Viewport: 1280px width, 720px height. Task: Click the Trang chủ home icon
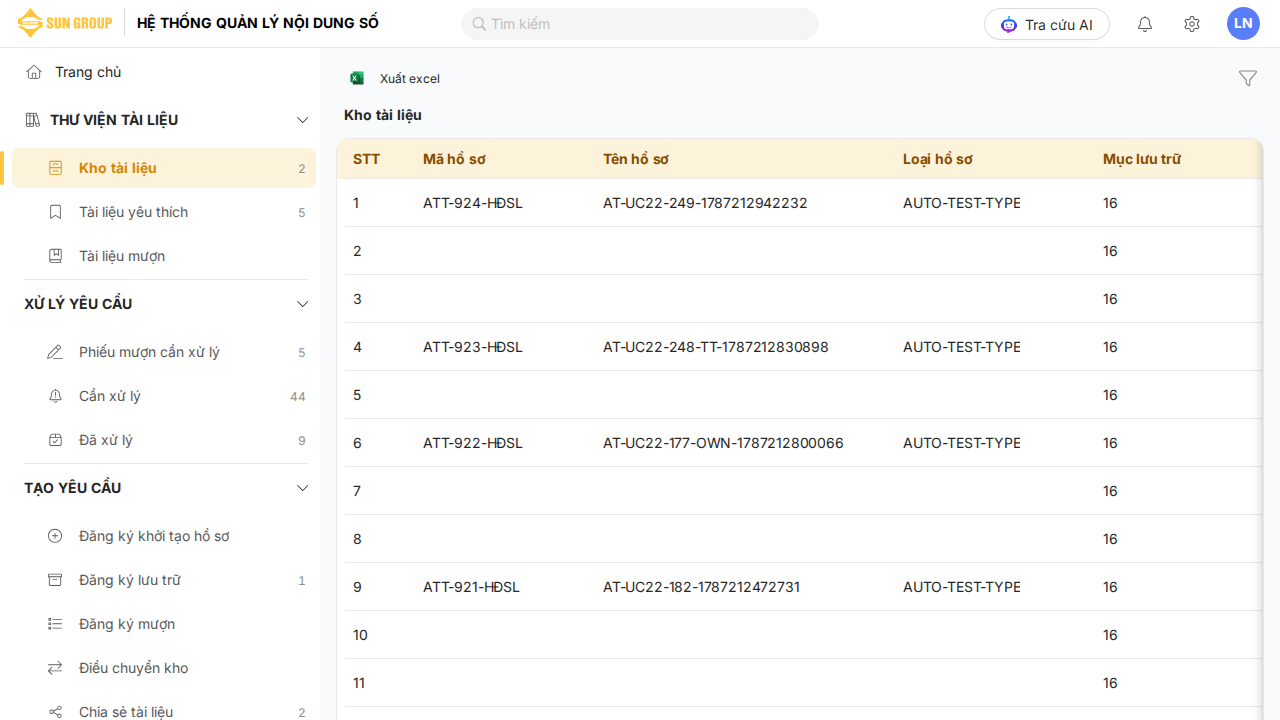(34, 72)
